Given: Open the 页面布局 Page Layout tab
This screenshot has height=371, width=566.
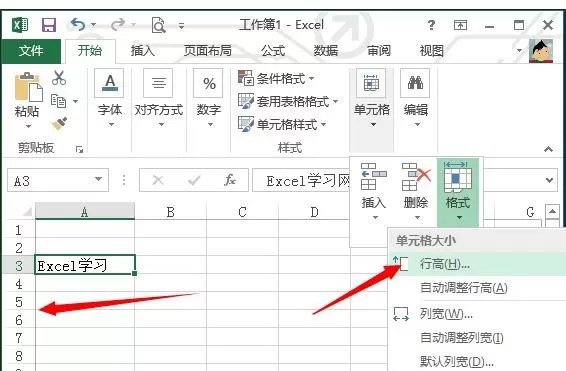Looking at the screenshot, I should [208, 51].
